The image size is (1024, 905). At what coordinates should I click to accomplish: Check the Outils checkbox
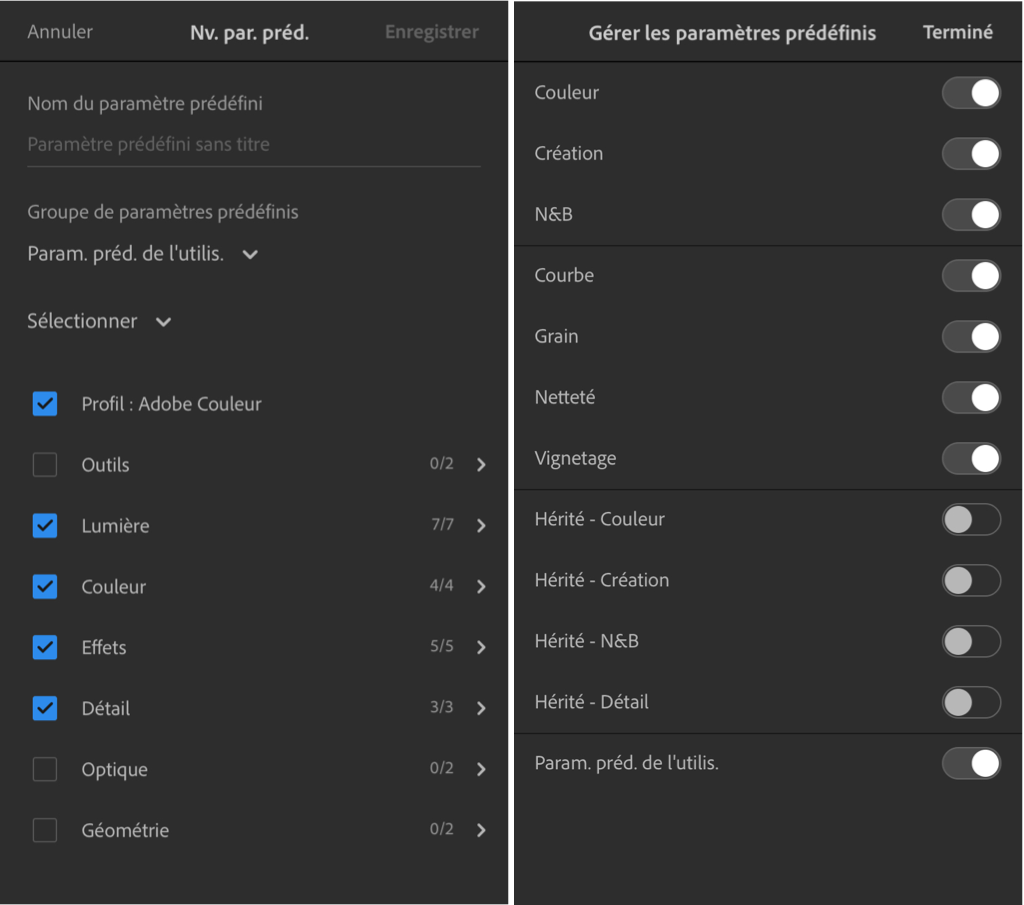(x=45, y=464)
